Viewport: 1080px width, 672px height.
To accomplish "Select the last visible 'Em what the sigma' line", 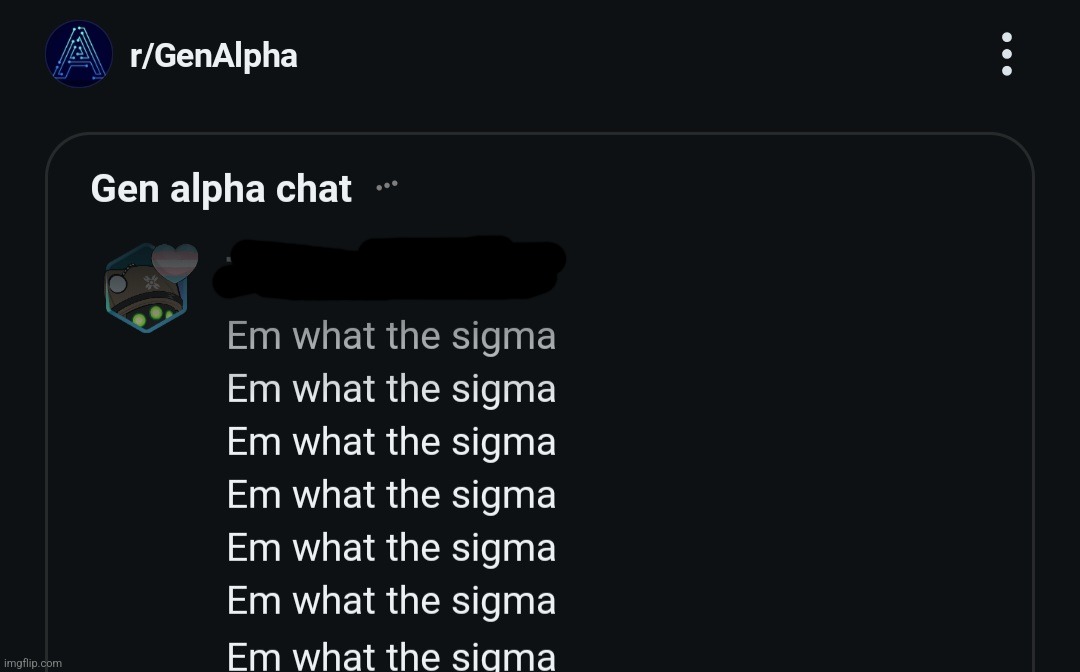I will point(391,655).
